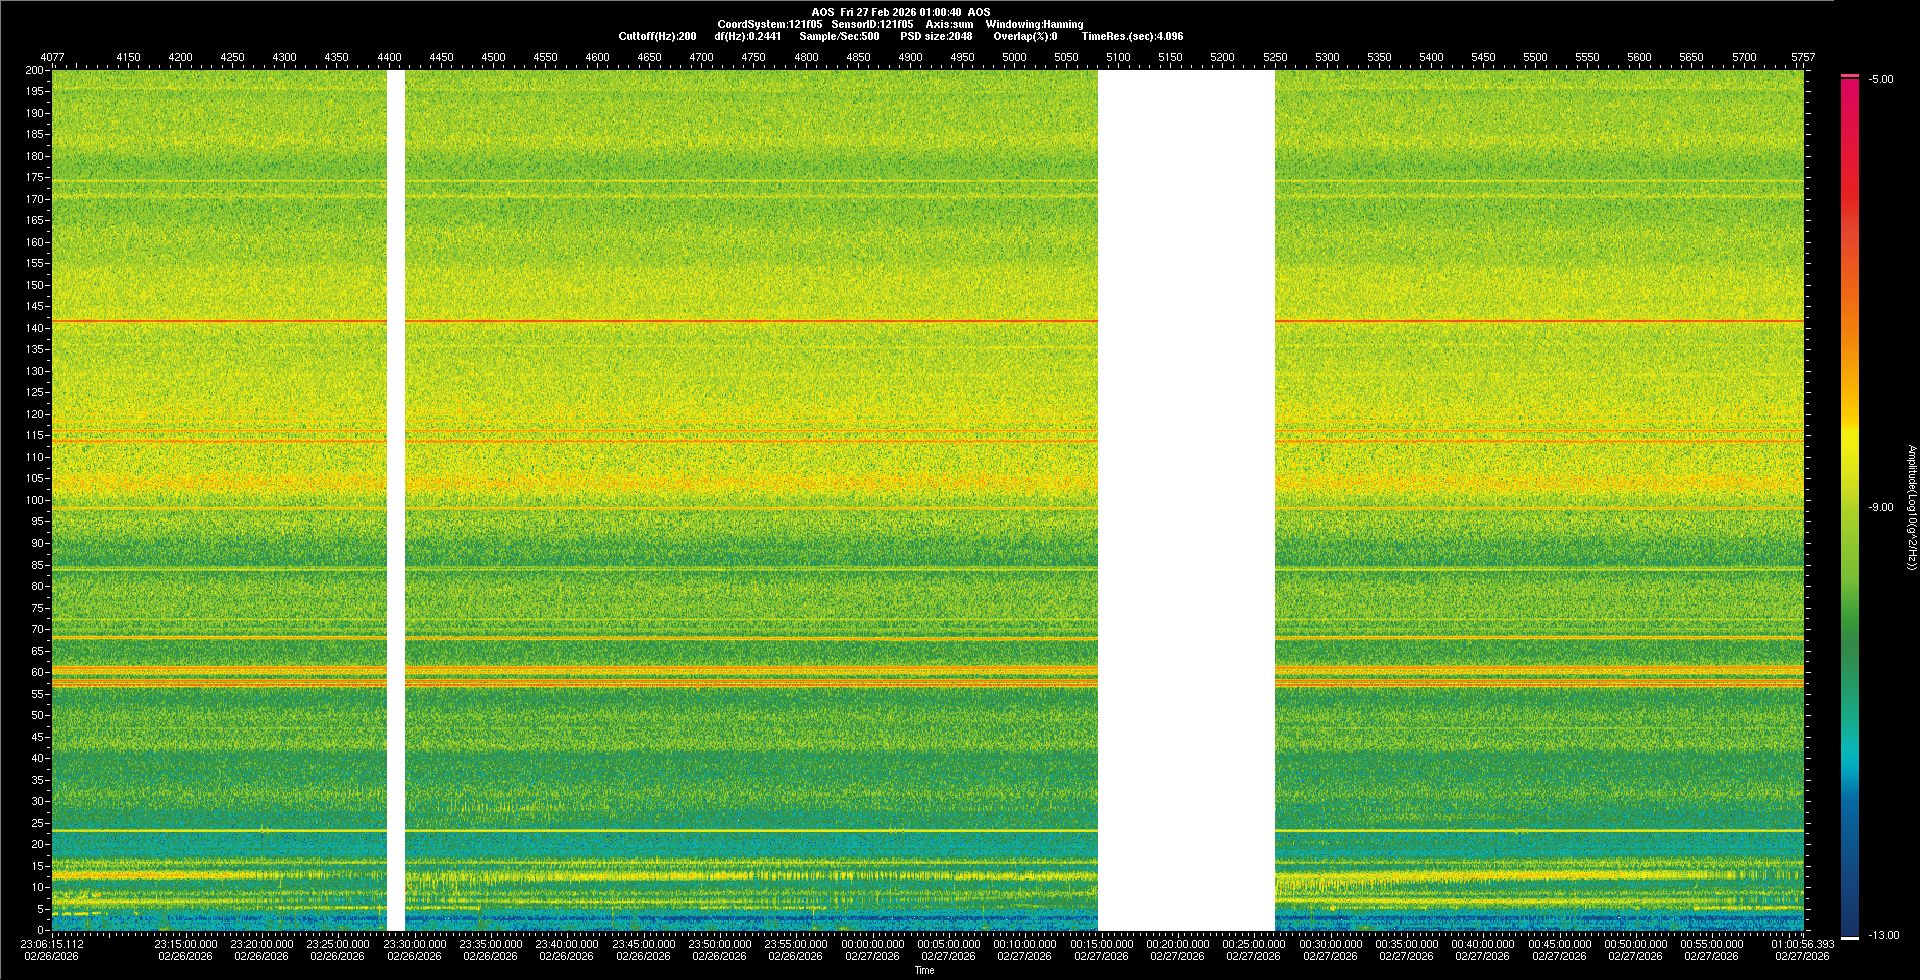Click the 00:00:00.000 midnight time marker
Image resolution: width=1920 pixels, height=980 pixels.
click(x=872, y=944)
